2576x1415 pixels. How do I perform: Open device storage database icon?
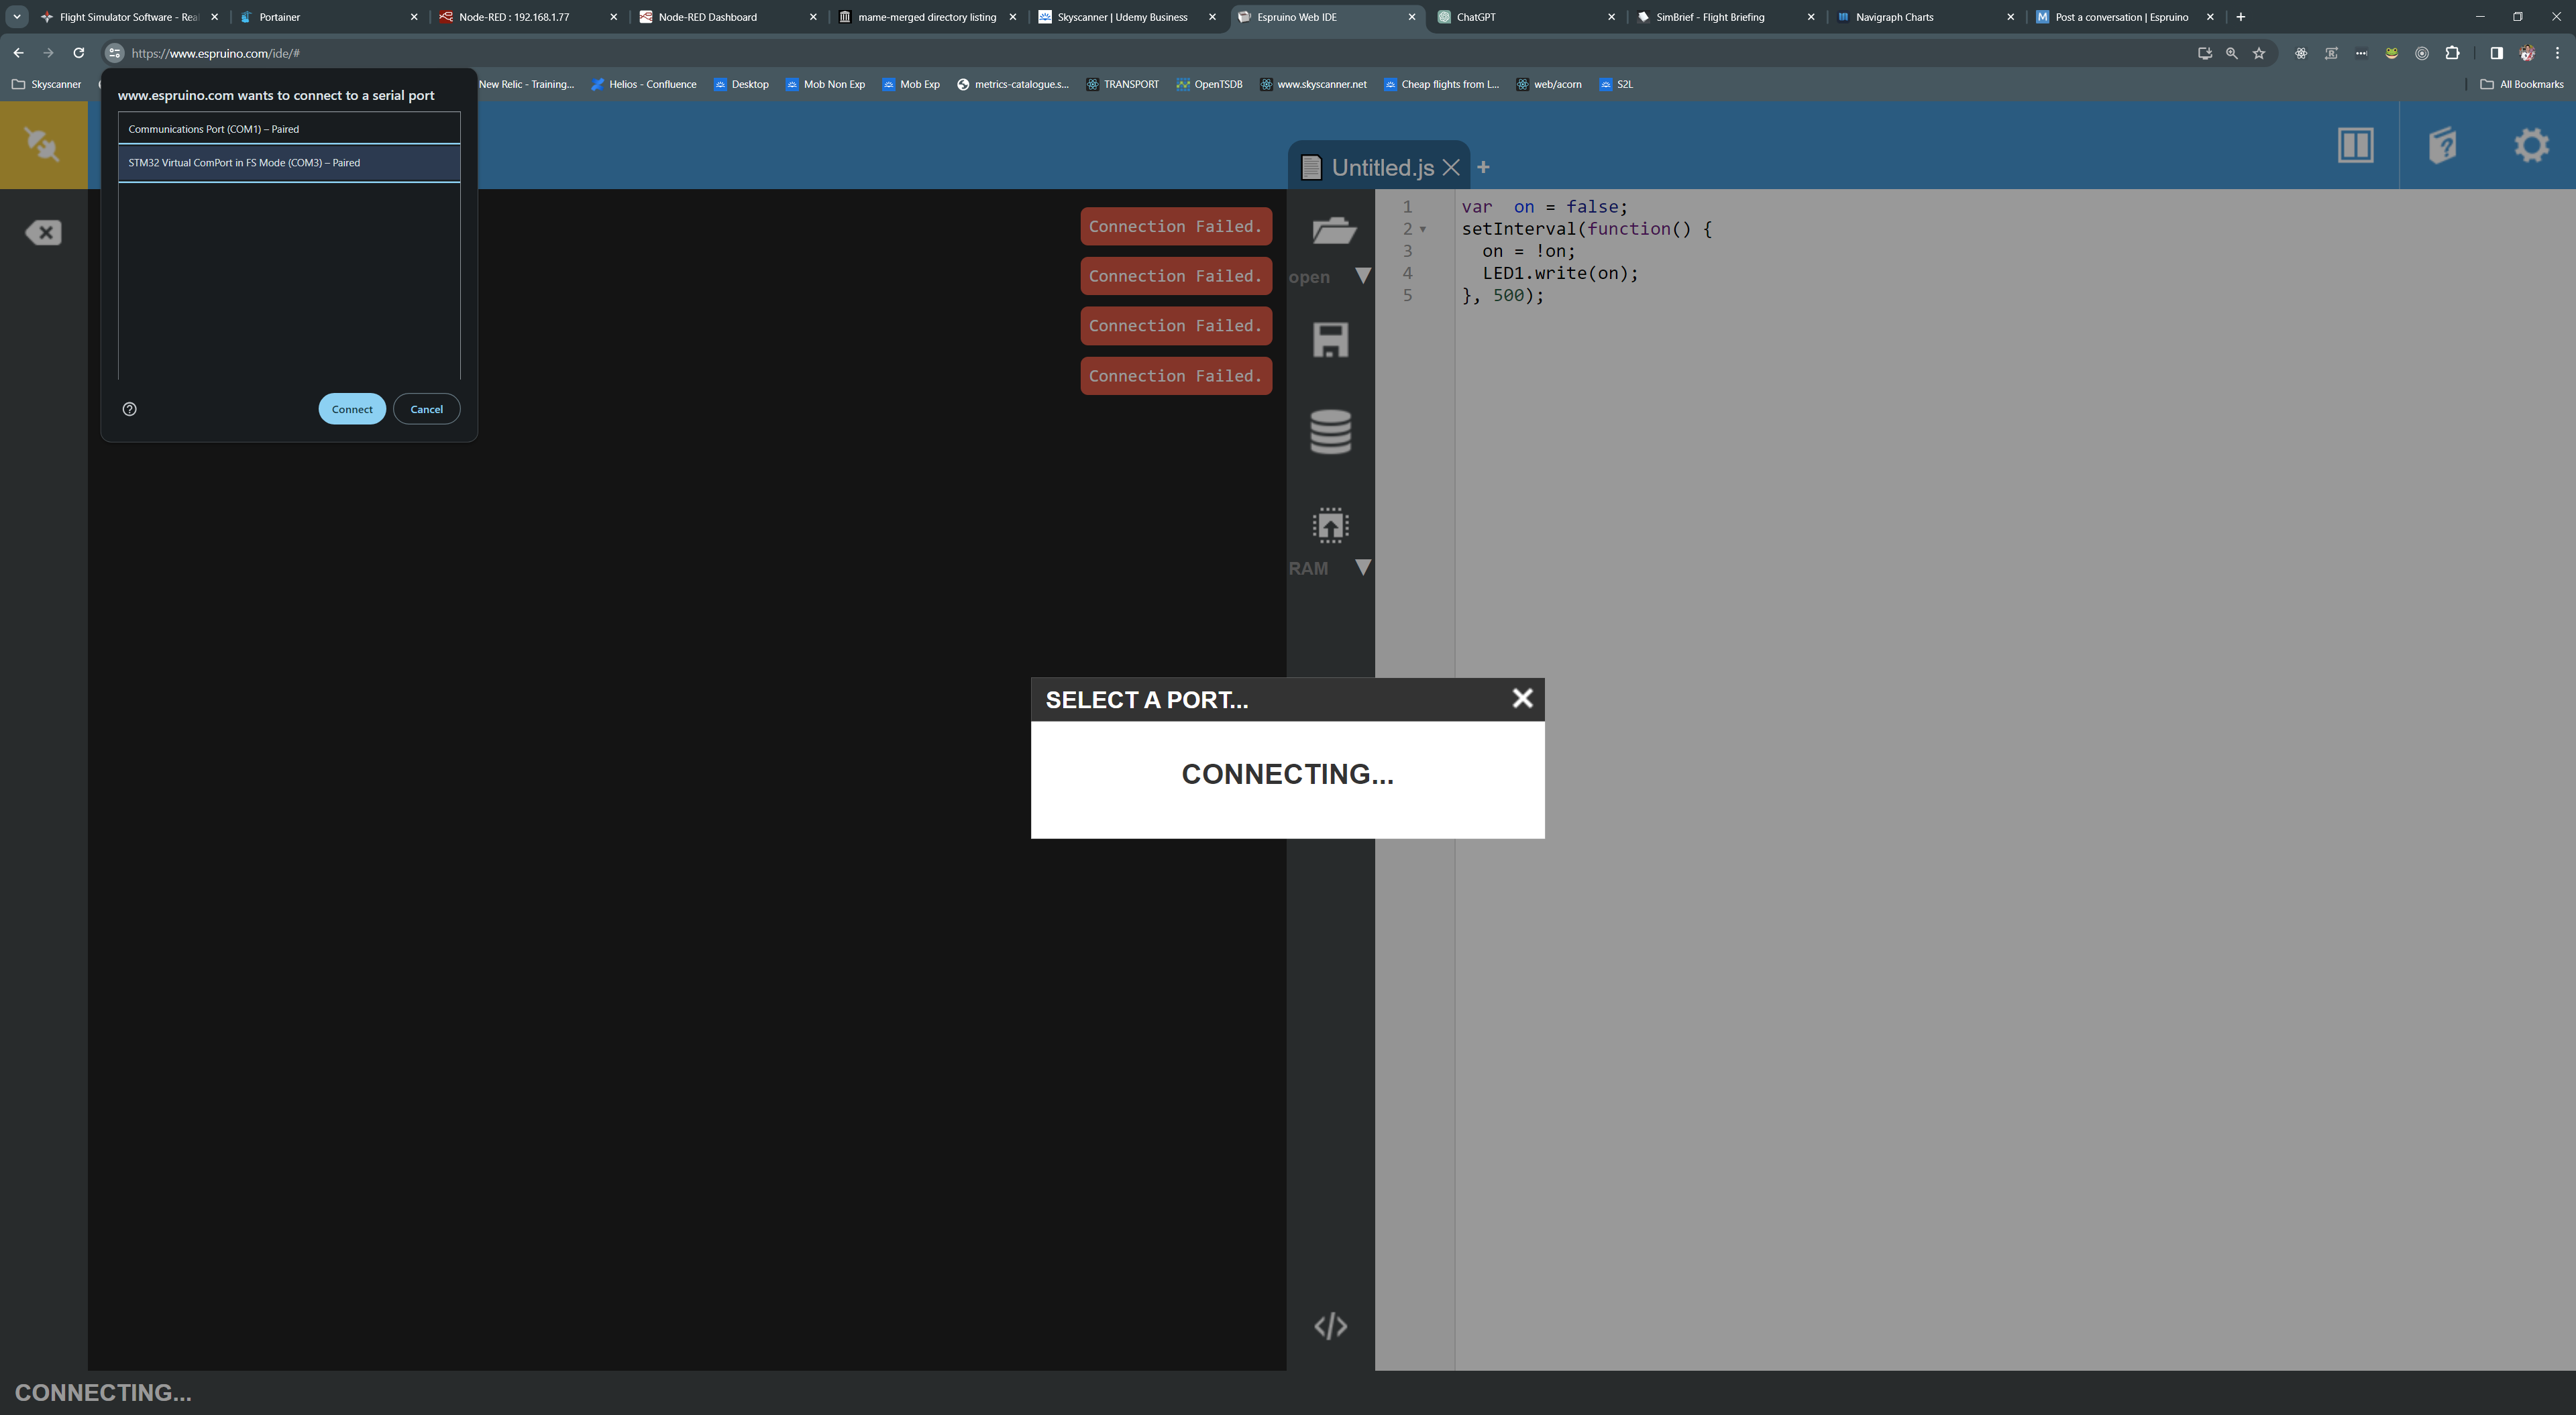pyautogui.click(x=1330, y=432)
